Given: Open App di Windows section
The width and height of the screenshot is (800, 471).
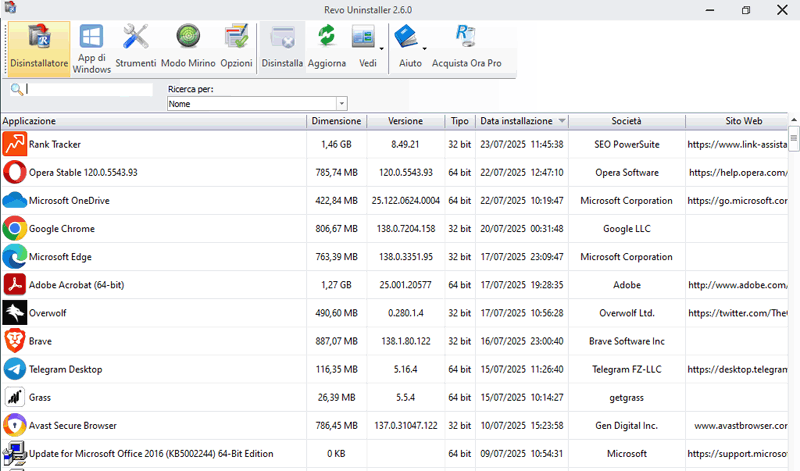Looking at the screenshot, I should point(91,47).
